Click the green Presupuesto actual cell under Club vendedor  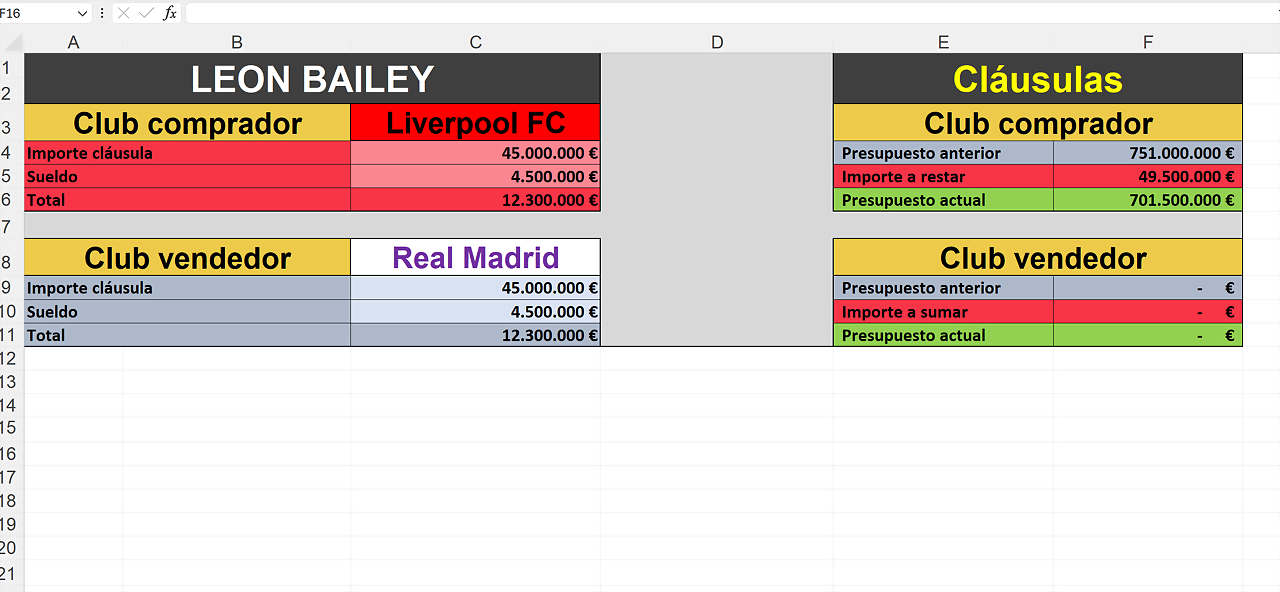coord(943,335)
